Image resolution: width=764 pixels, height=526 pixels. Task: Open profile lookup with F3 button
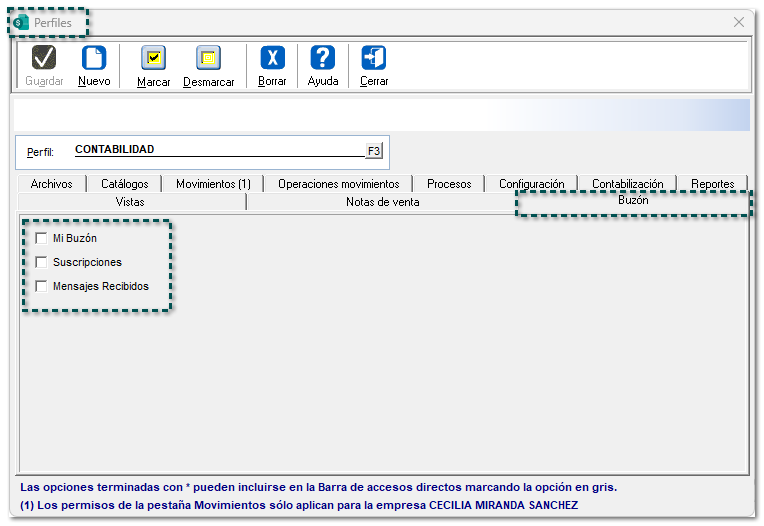pyautogui.click(x=373, y=151)
